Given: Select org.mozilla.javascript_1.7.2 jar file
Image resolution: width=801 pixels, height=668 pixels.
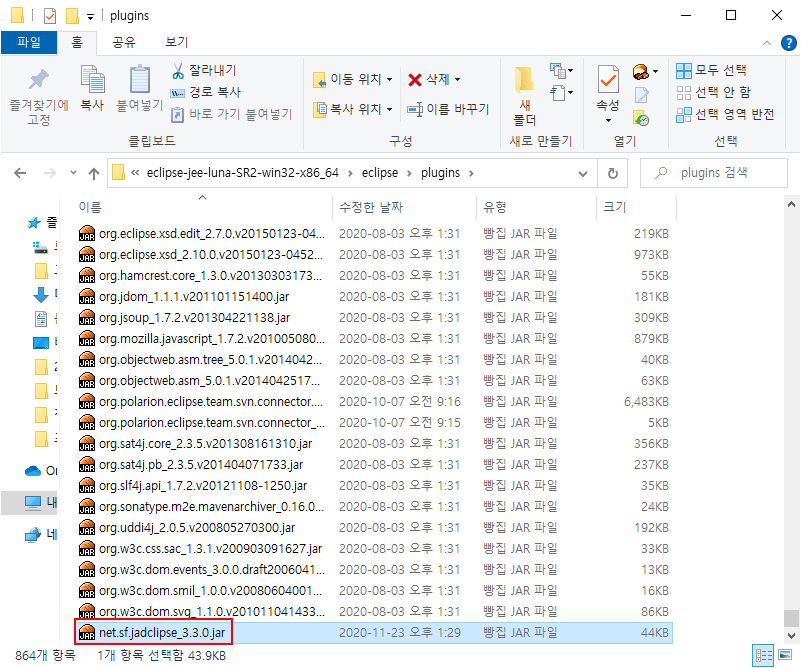Looking at the screenshot, I should click(375, 339).
